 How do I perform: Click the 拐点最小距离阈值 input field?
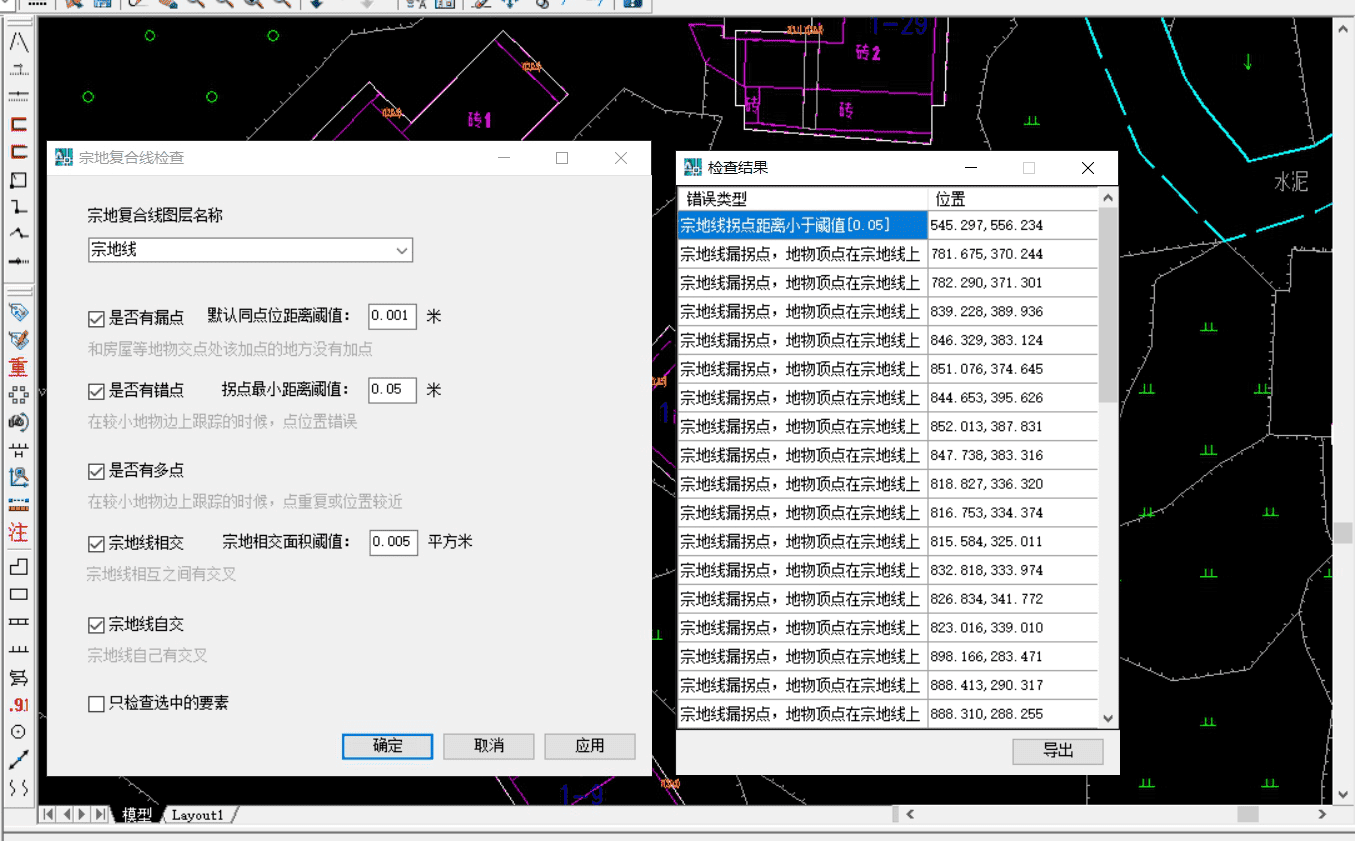click(392, 390)
